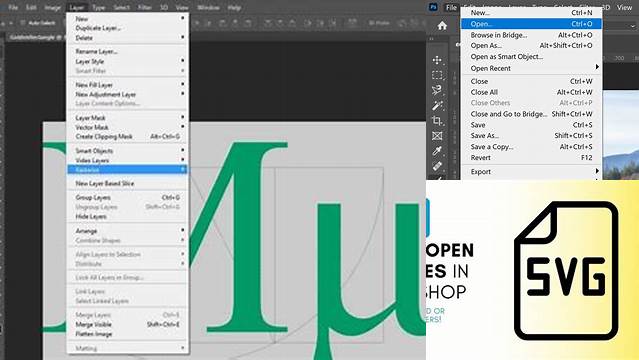Screen dimensions: 639x360
Task: Click File menu in right Photoshop window
Action: click(451, 7)
